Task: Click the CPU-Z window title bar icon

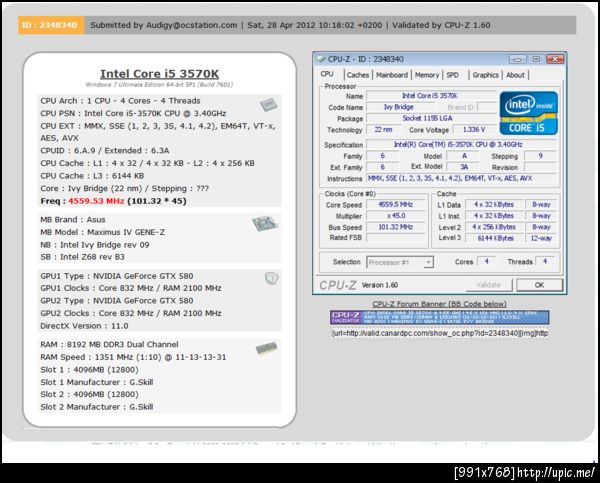Action: point(320,59)
